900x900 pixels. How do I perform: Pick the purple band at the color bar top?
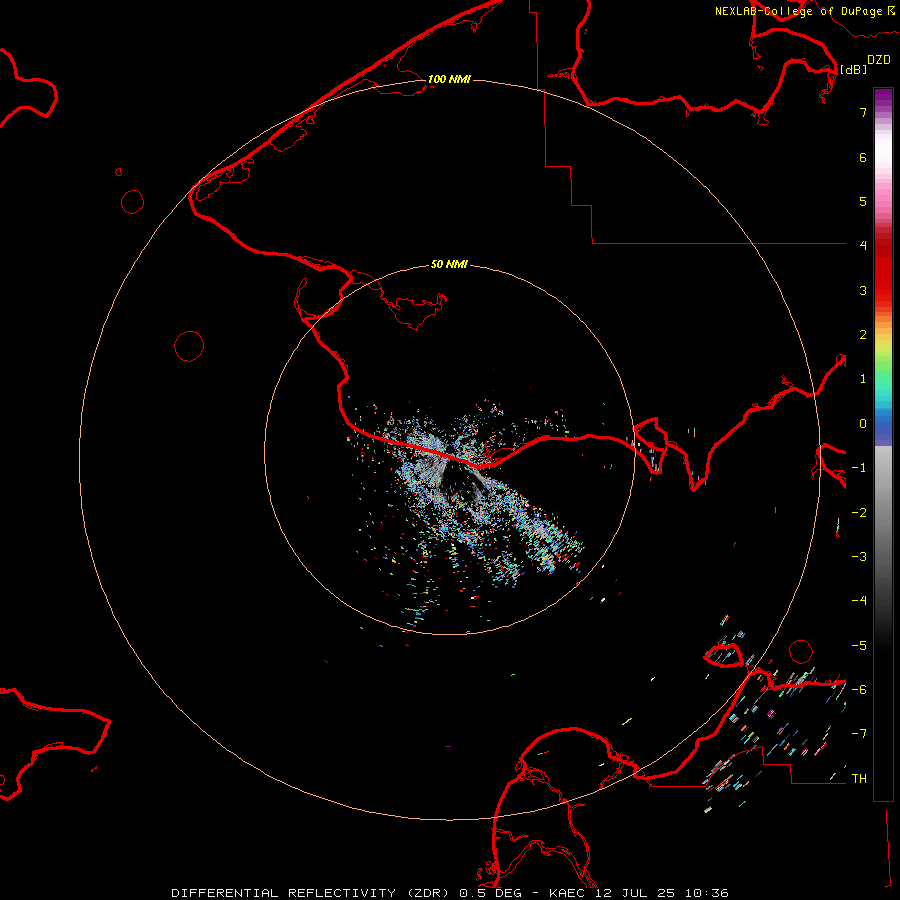(x=883, y=98)
